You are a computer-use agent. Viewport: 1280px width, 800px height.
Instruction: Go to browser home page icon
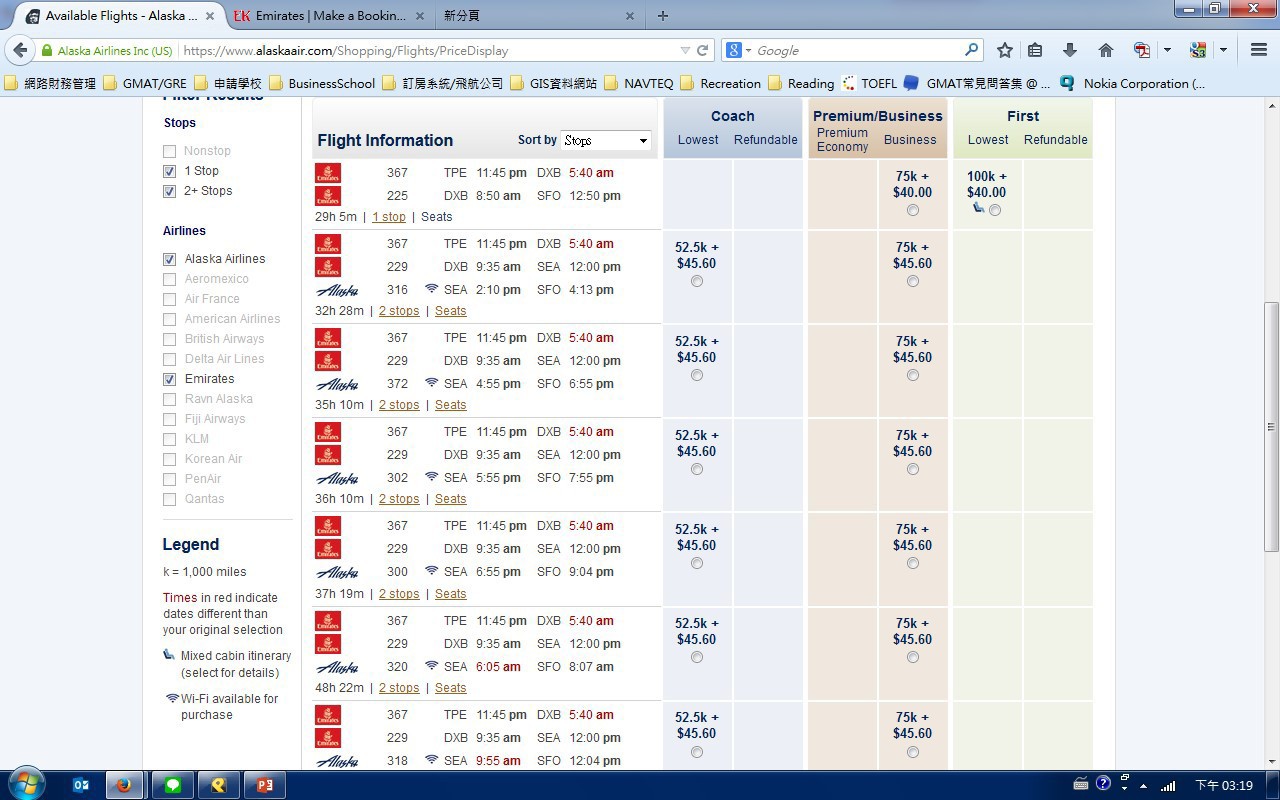1105,50
